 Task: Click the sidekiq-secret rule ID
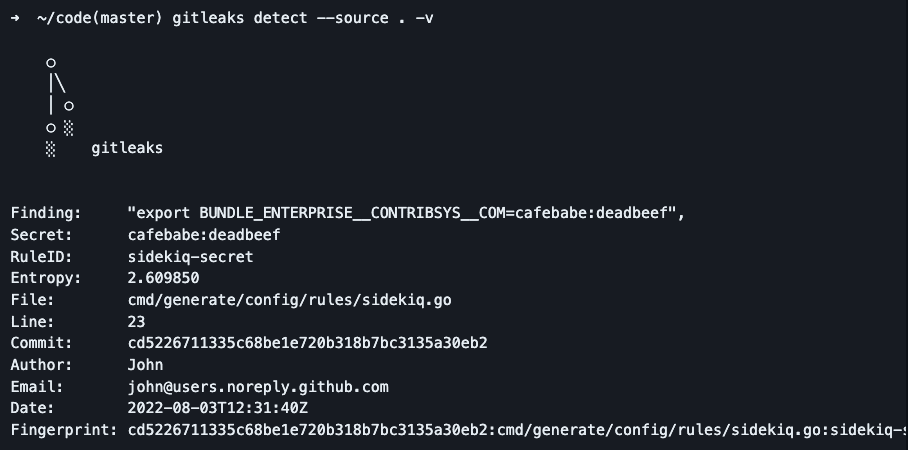click(x=190, y=256)
